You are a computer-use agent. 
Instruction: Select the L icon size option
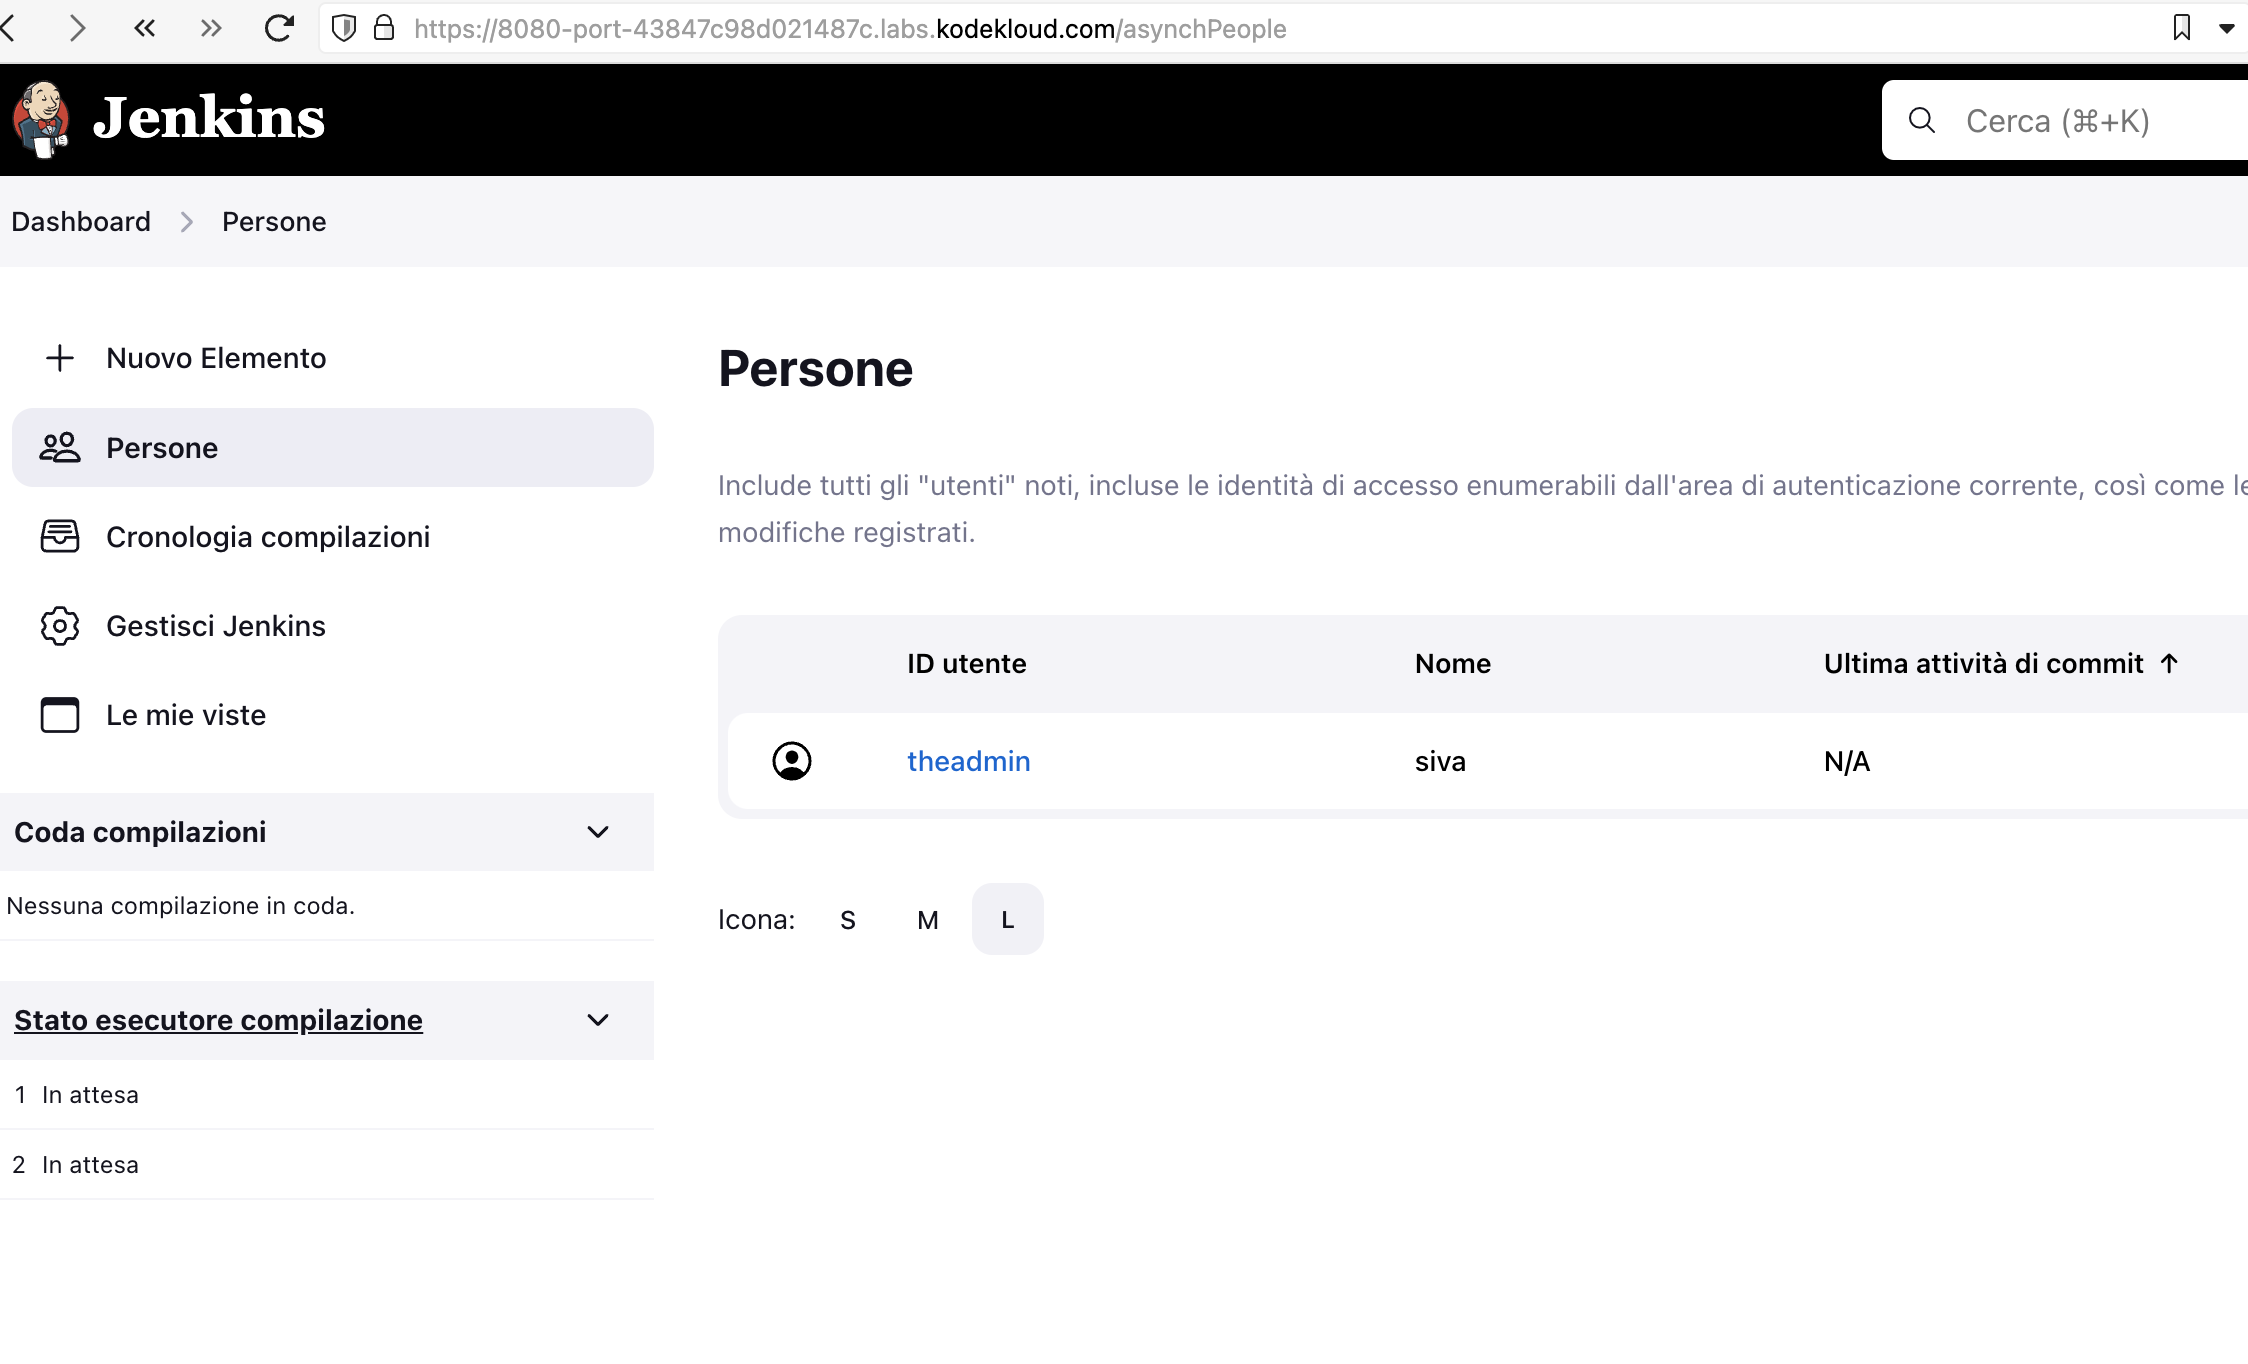1008,920
